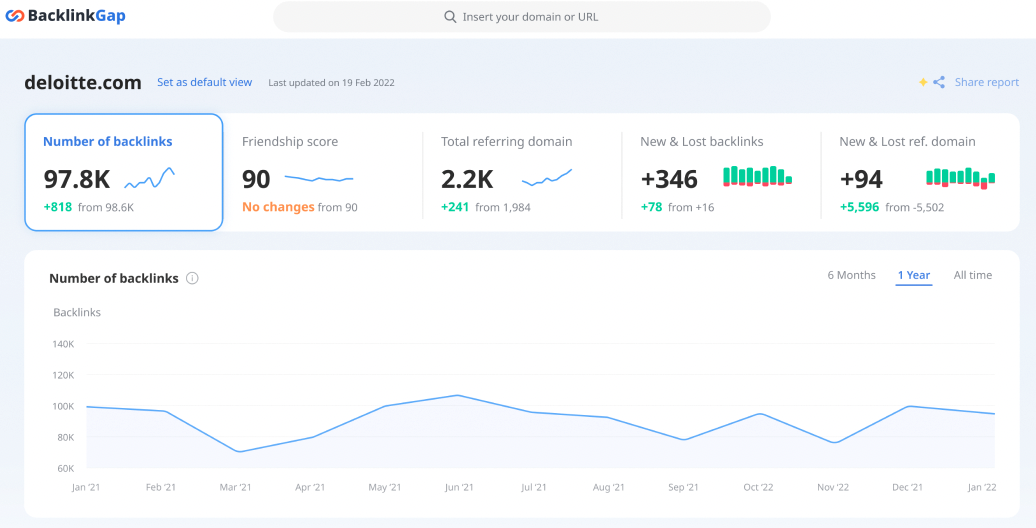Select the New & Lost backlinks card

click(721, 172)
